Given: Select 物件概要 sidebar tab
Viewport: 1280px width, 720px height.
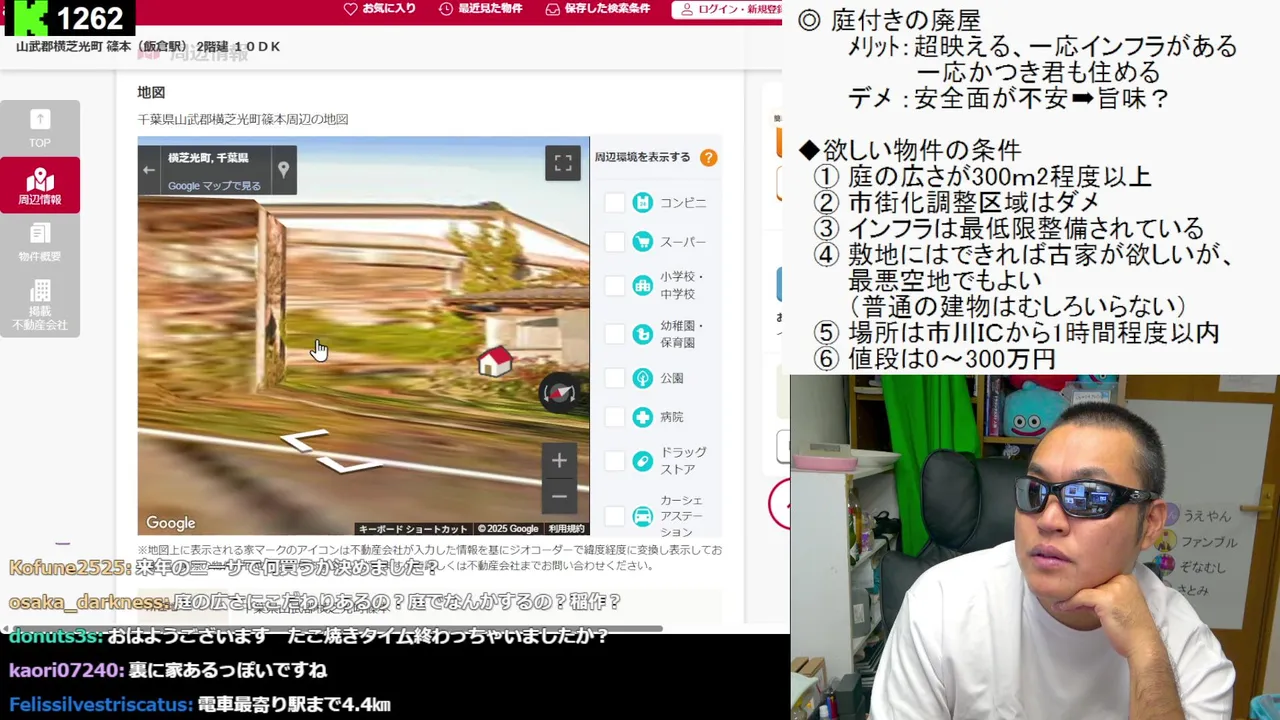Looking at the screenshot, I should (x=40, y=243).
